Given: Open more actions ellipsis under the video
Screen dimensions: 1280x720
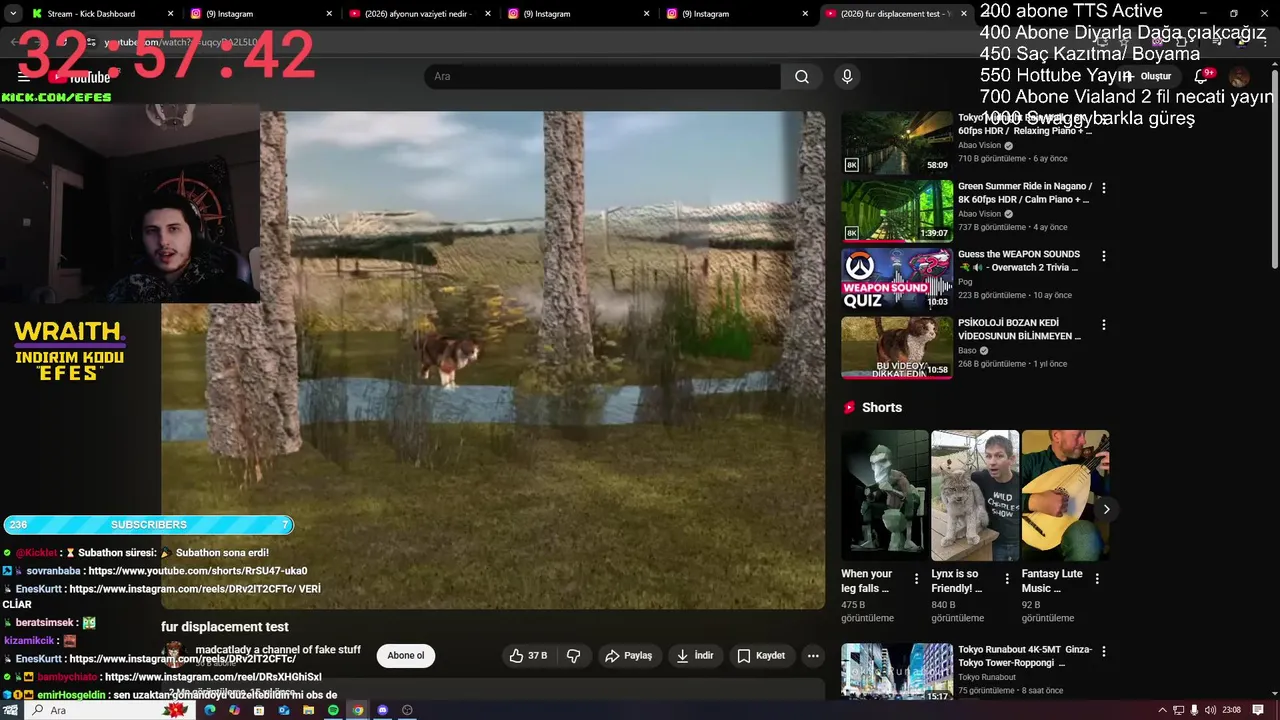Looking at the screenshot, I should [813, 656].
